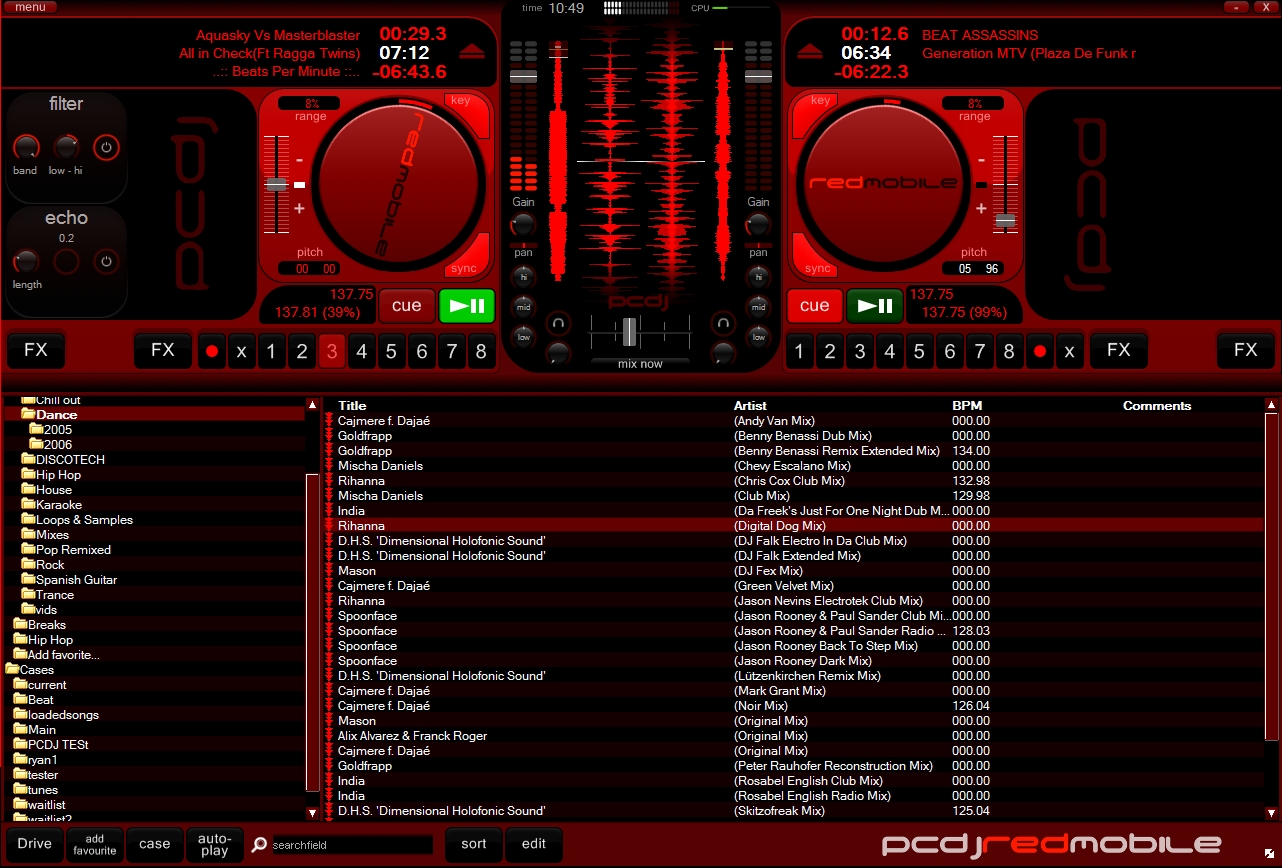This screenshot has height=868, width=1282.
Task: Click the DISCOTECH folder icon
Action: [x=28, y=459]
